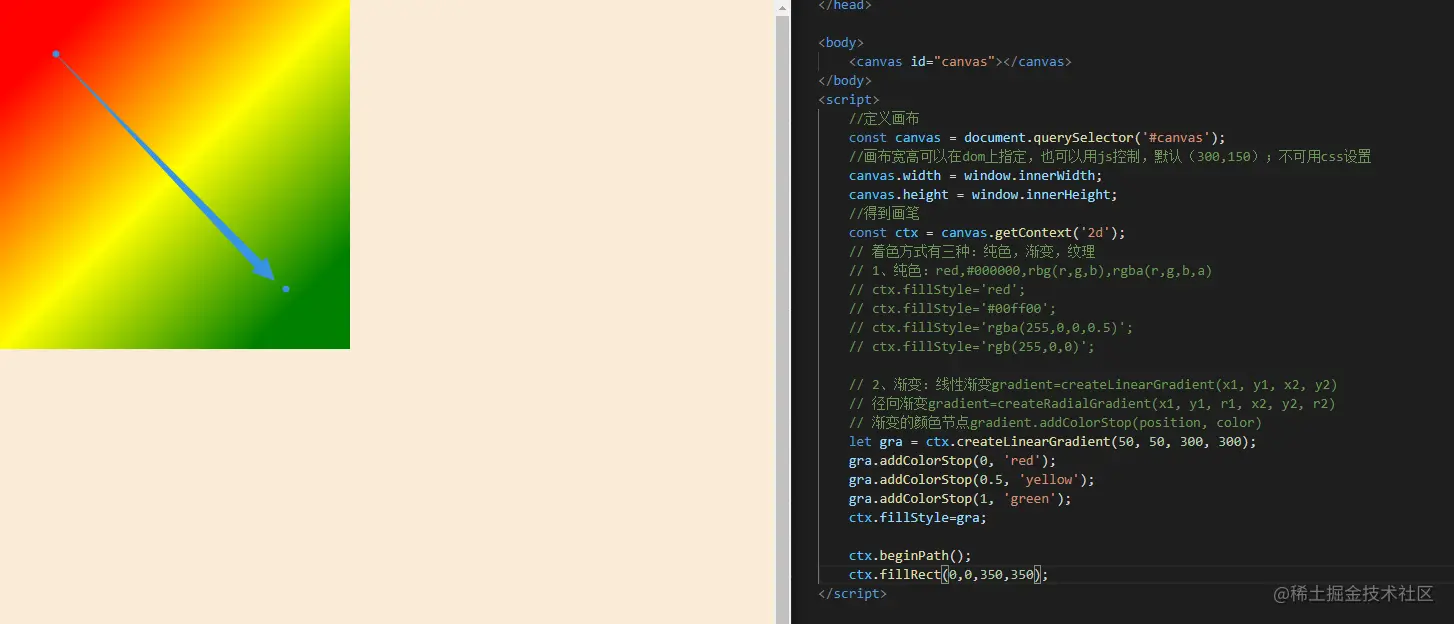Click the browser page's vertical scrollbar
Viewport: 1454px width, 624px height.
click(782, 312)
